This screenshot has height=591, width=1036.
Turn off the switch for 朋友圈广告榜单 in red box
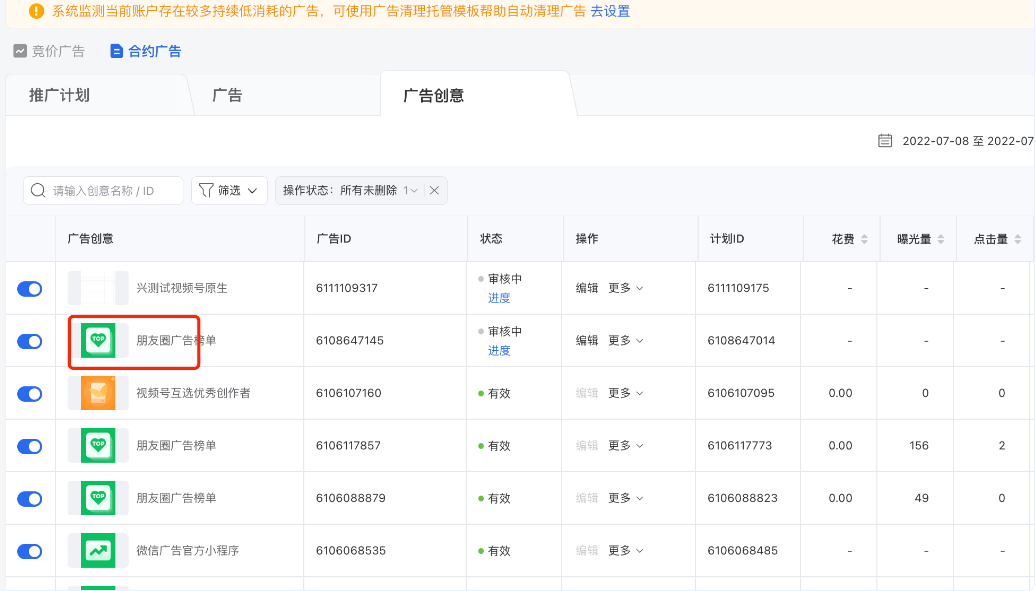pos(30,341)
